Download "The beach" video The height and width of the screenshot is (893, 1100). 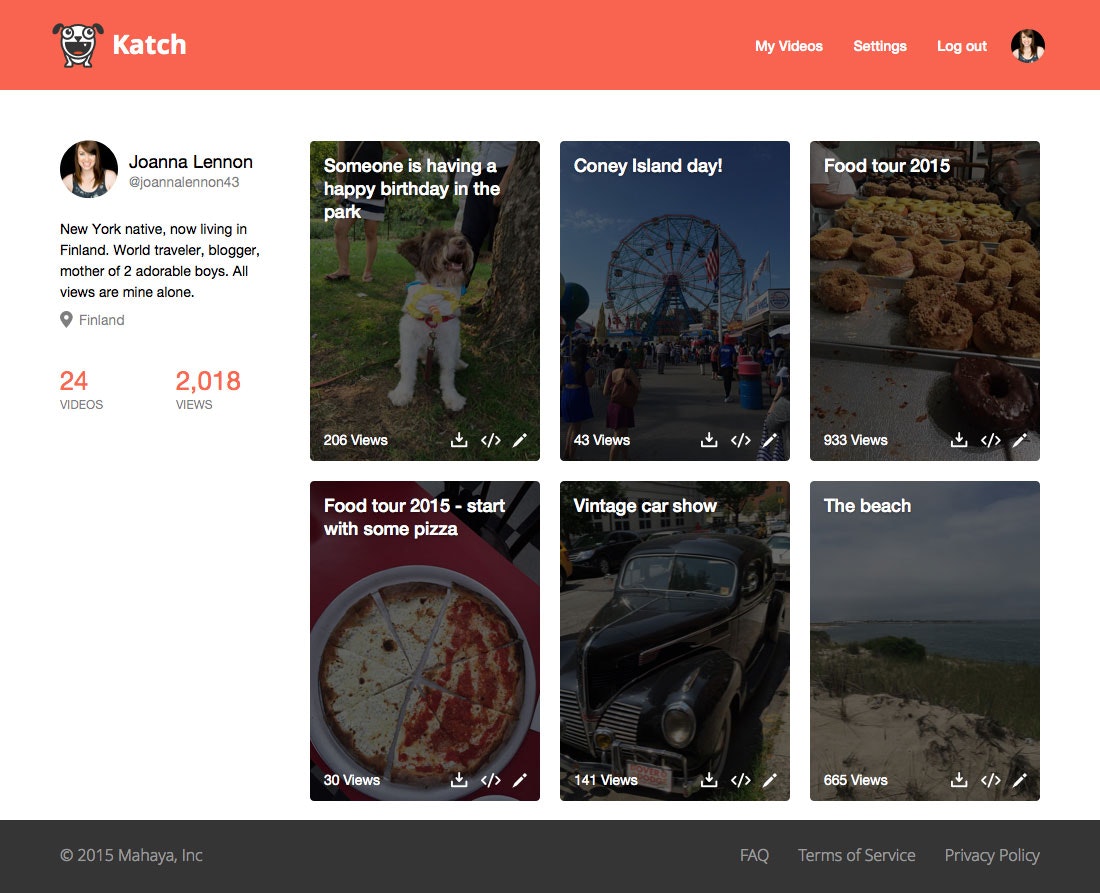coord(959,779)
